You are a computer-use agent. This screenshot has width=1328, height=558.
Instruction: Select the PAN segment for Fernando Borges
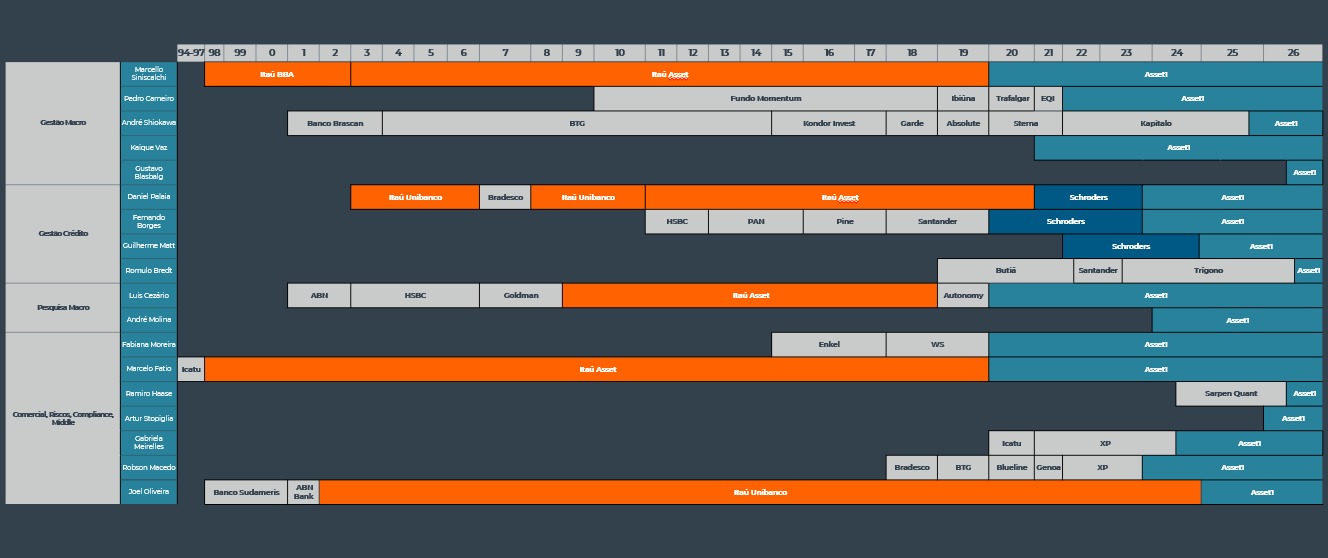pos(755,221)
